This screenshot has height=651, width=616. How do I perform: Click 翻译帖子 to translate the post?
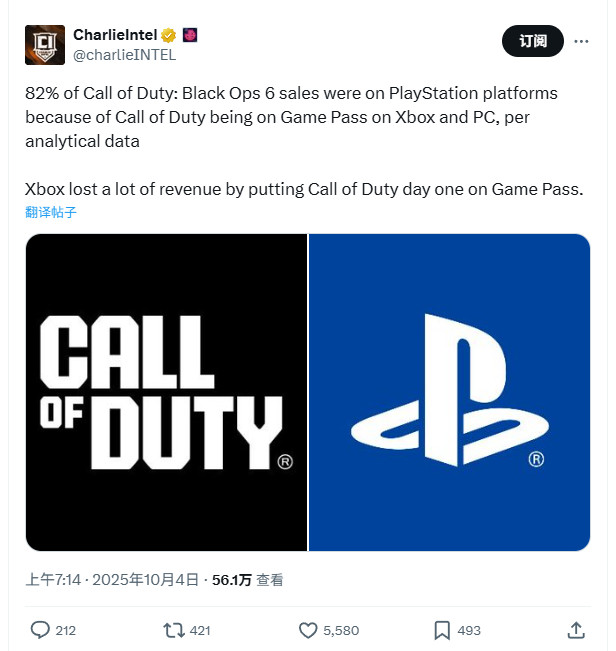pos(51,212)
